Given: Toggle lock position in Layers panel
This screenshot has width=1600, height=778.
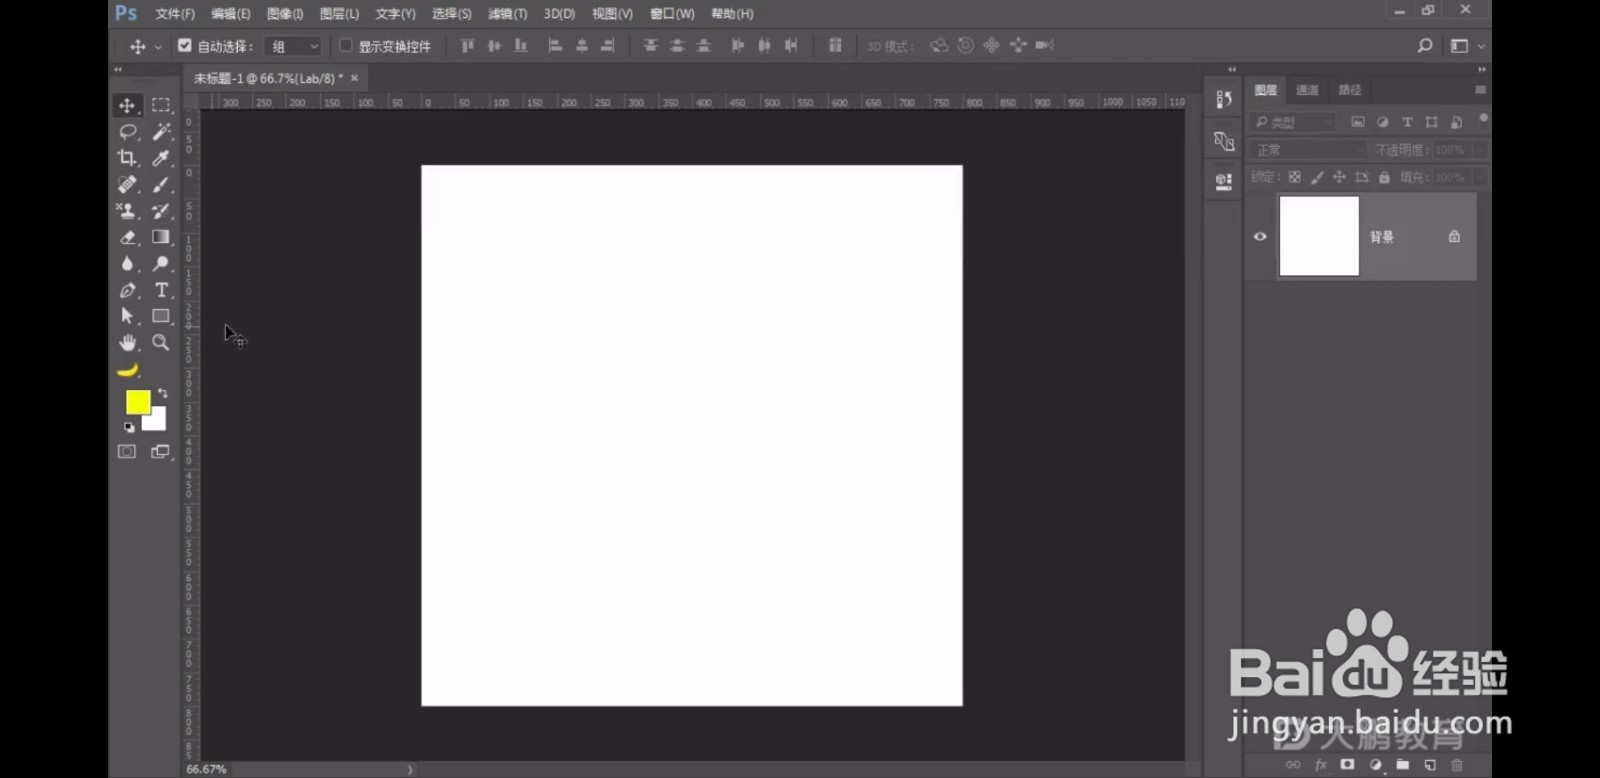Looking at the screenshot, I should click(1339, 177).
